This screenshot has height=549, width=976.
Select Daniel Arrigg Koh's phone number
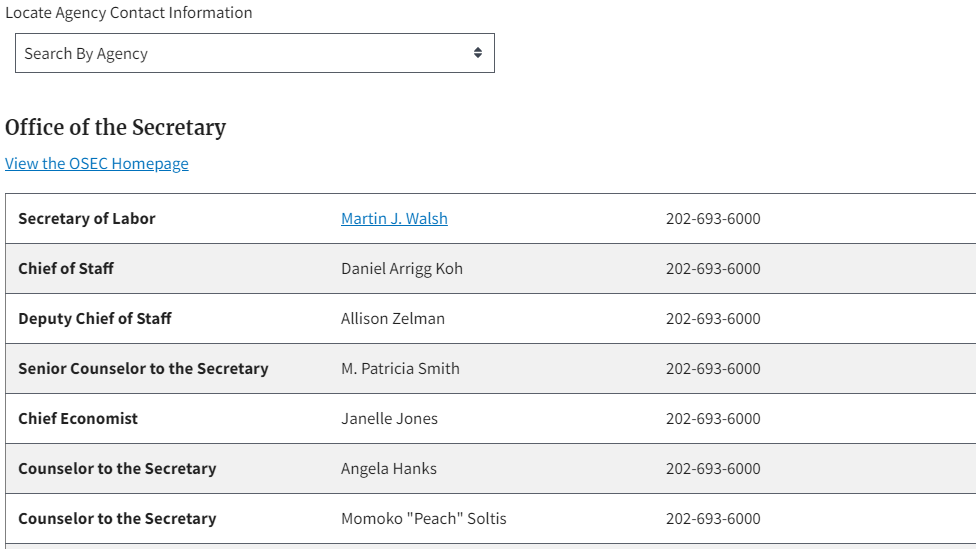point(713,268)
